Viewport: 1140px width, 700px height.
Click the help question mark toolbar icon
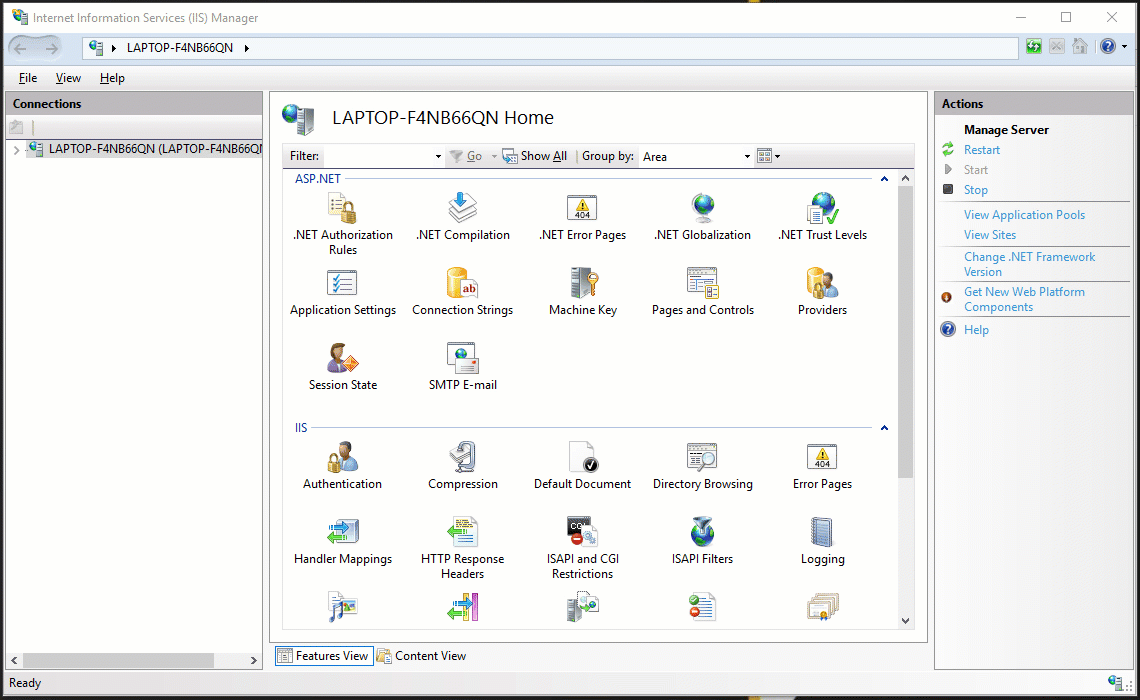tap(1107, 47)
